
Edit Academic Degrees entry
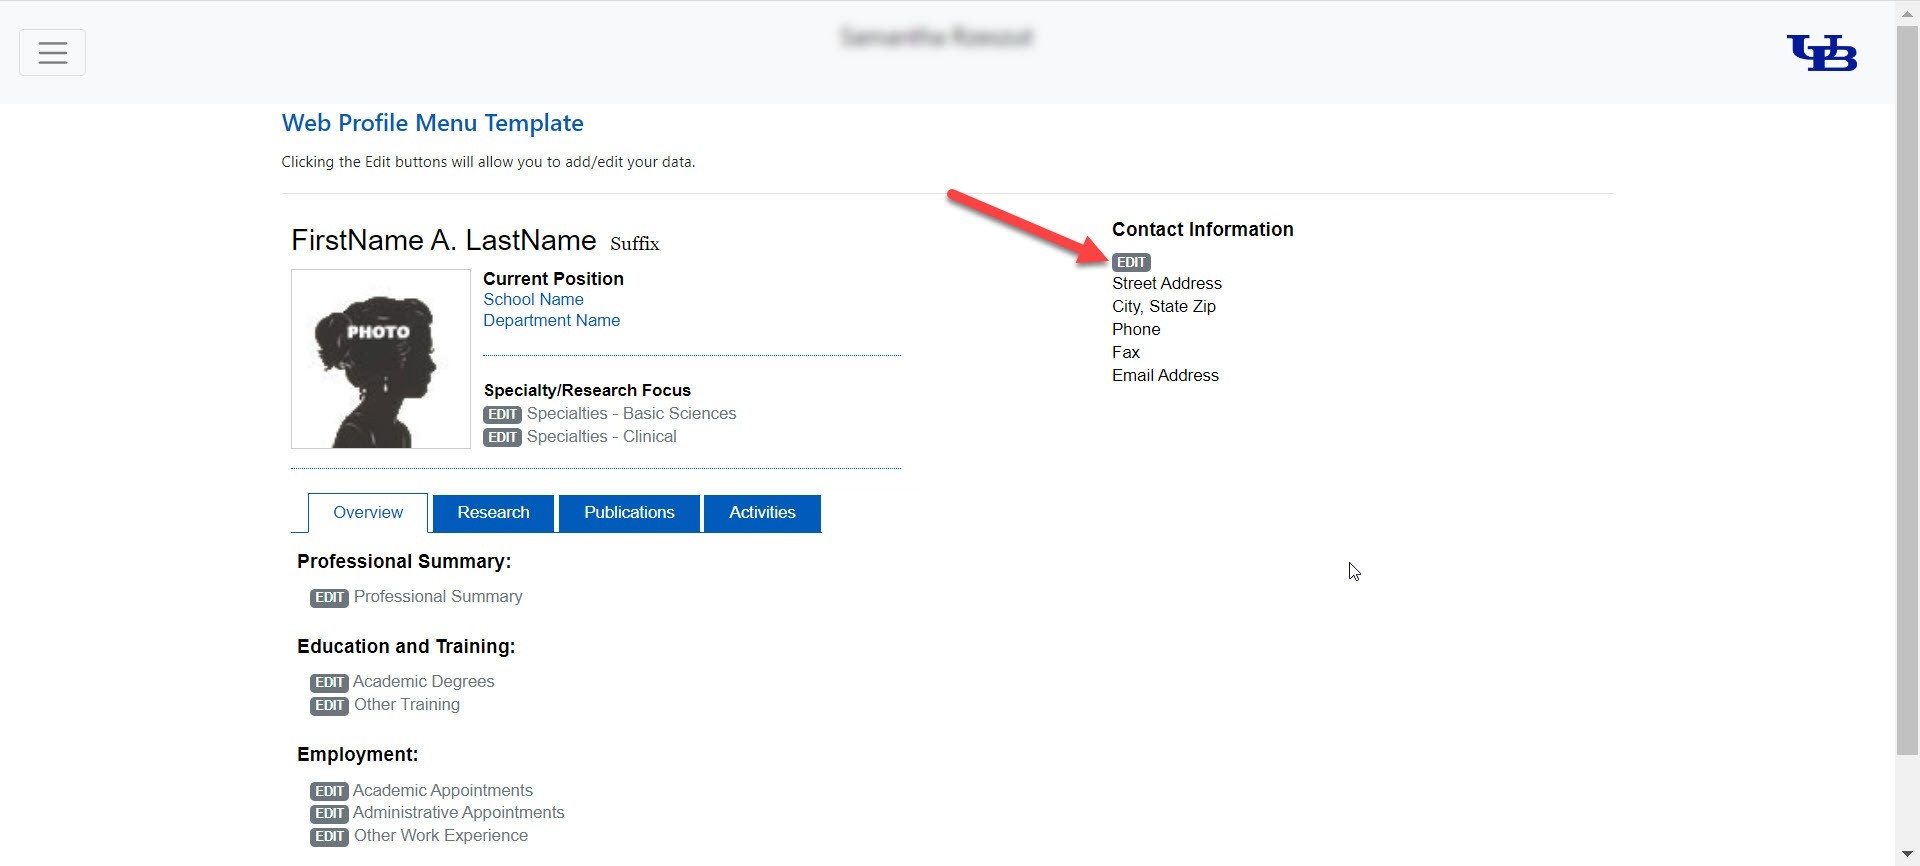tap(329, 683)
